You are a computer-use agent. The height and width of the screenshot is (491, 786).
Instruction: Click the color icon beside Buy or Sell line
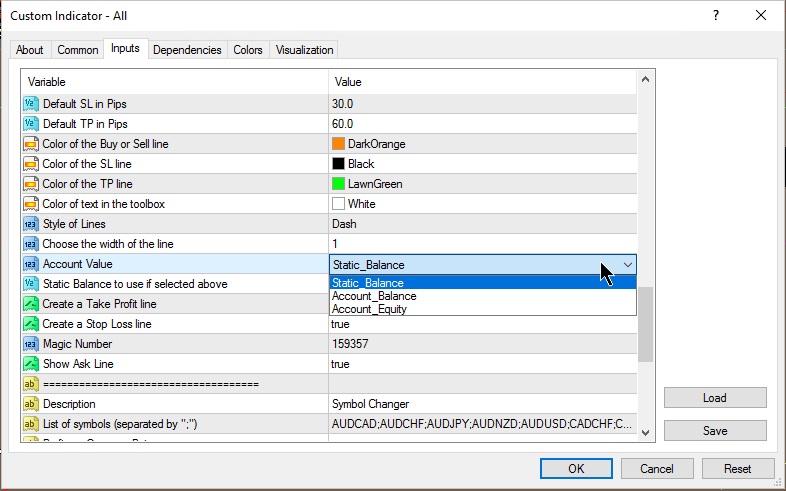[x=31, y=144]
